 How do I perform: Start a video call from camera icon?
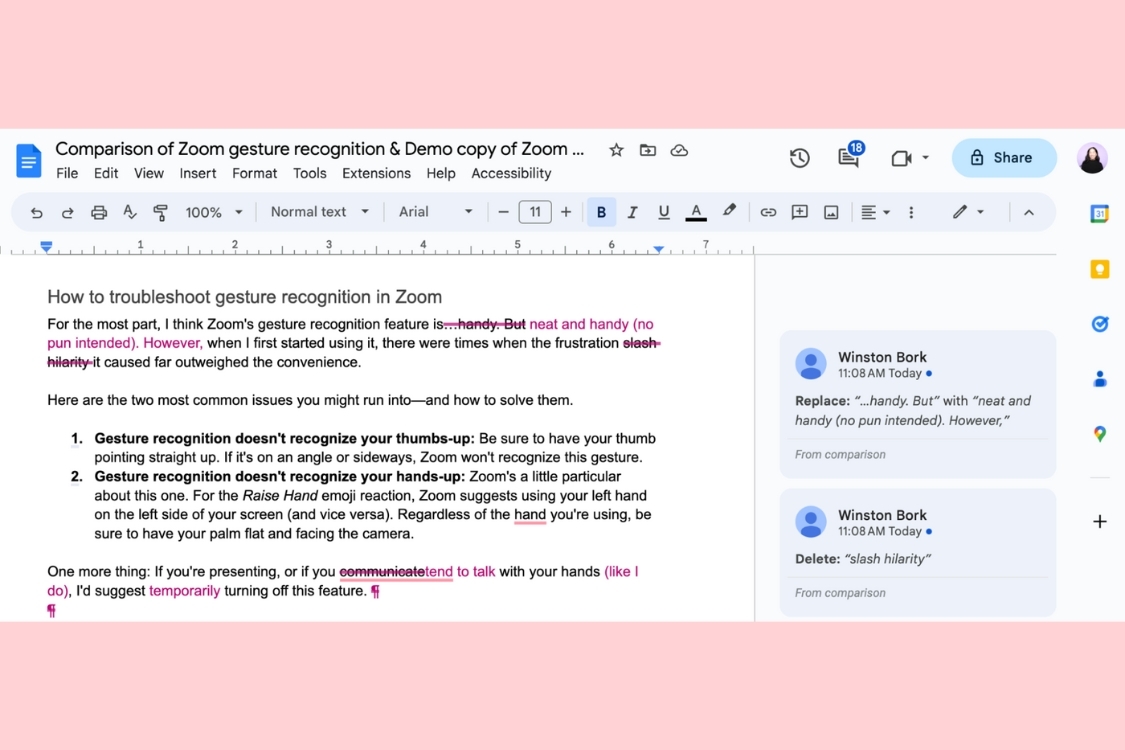901,158
